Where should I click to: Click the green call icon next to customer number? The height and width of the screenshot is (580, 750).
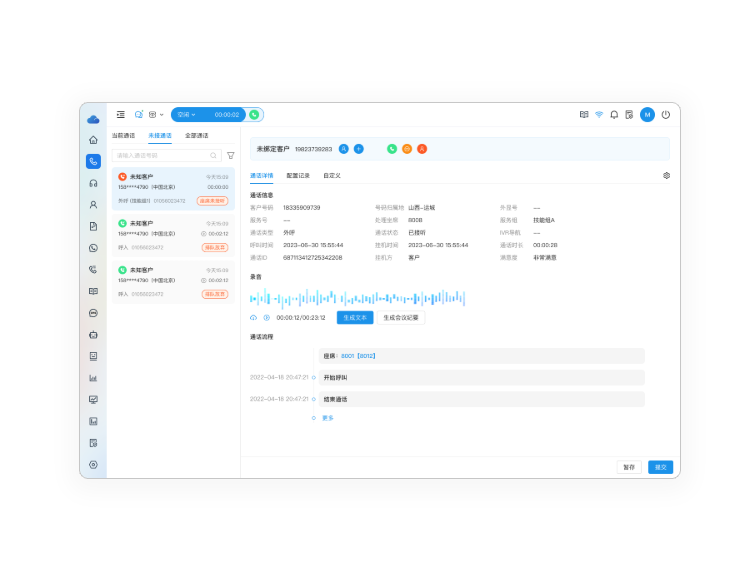coord(392,149)
